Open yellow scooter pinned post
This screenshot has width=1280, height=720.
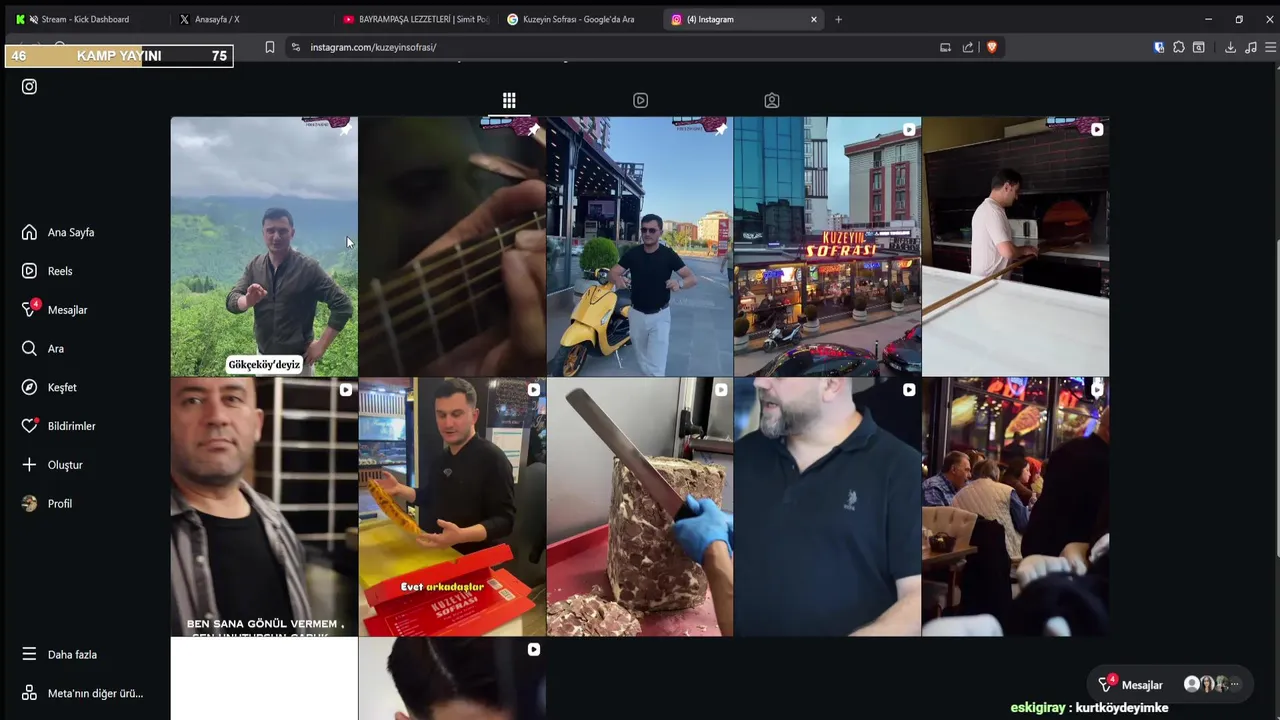(640, 246)
